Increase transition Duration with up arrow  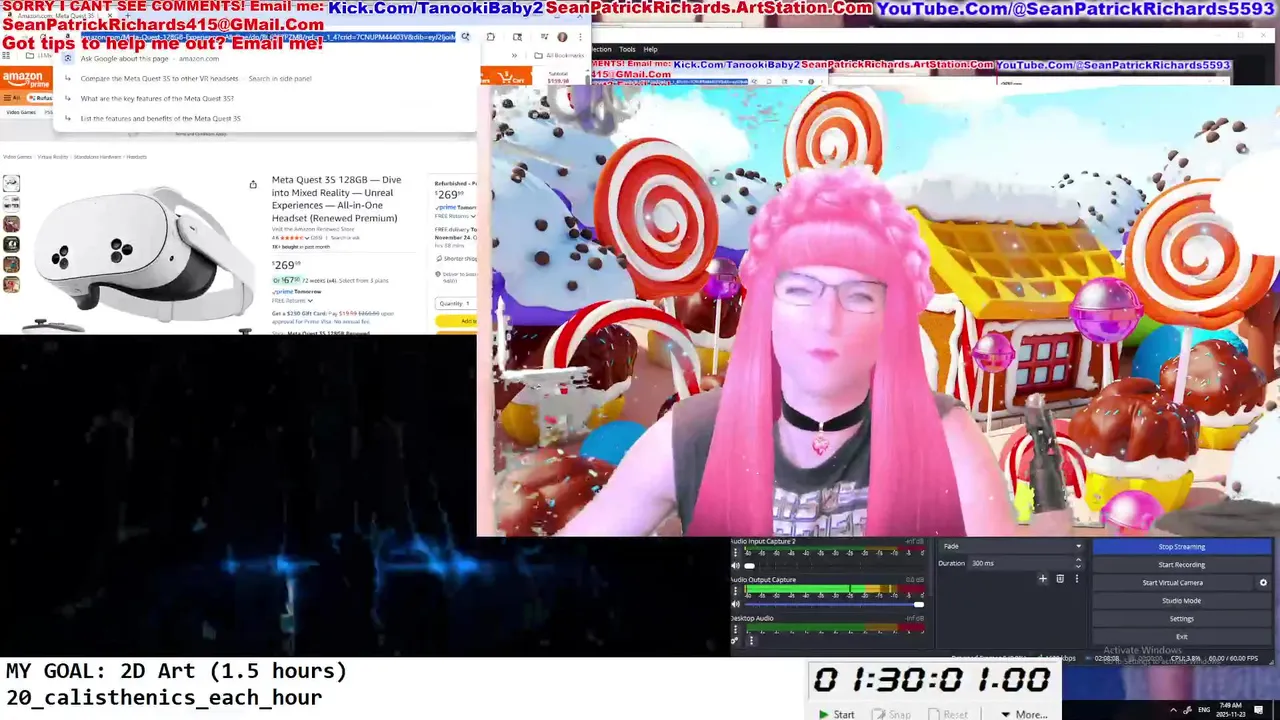coord(1078,560)
